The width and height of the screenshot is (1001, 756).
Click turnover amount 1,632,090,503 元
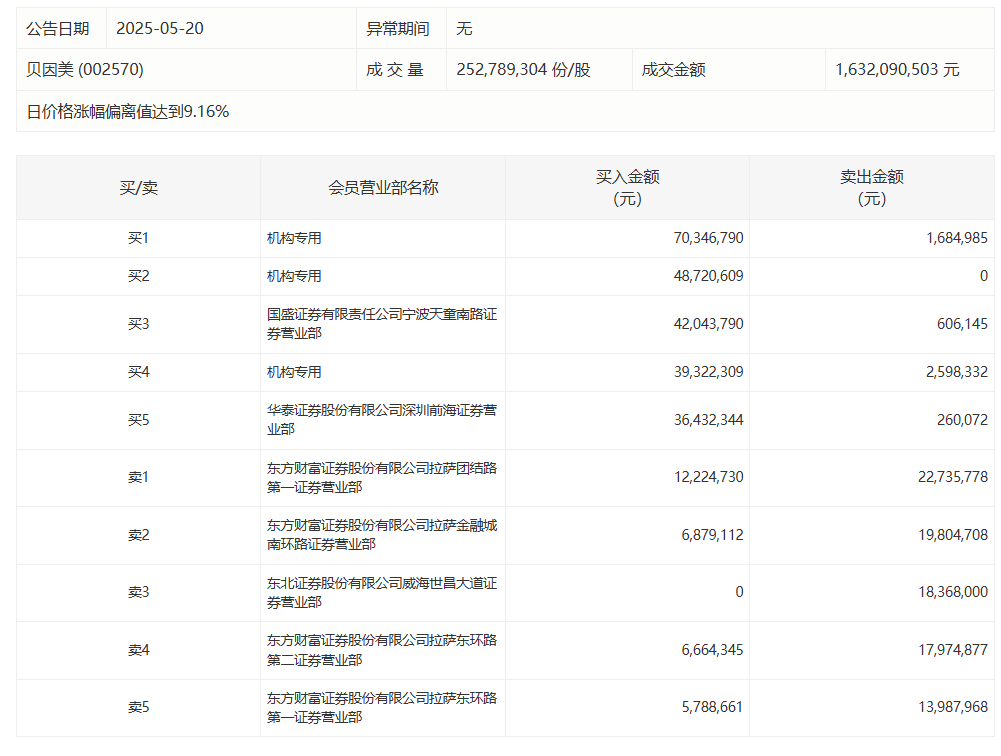(897, 70)
